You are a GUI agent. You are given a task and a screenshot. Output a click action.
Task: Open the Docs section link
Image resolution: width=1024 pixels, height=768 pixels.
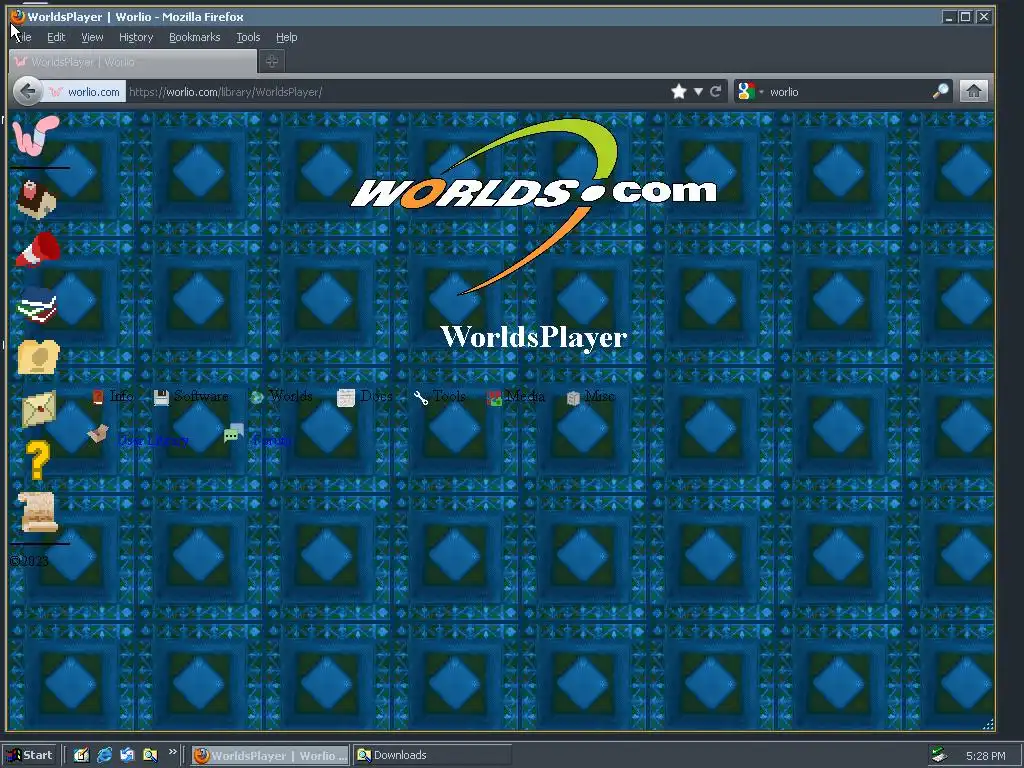[376, 396]
